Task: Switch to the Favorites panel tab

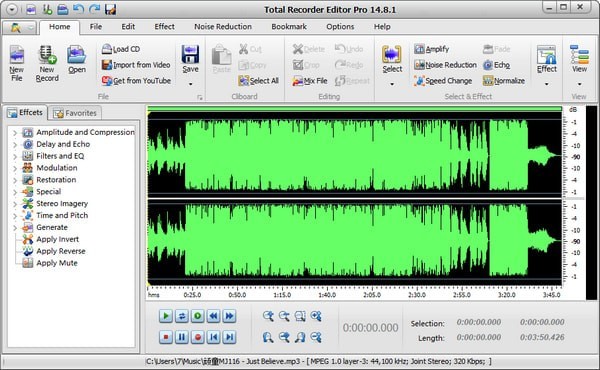Action: pyautogui.click(x=75, y=113)
